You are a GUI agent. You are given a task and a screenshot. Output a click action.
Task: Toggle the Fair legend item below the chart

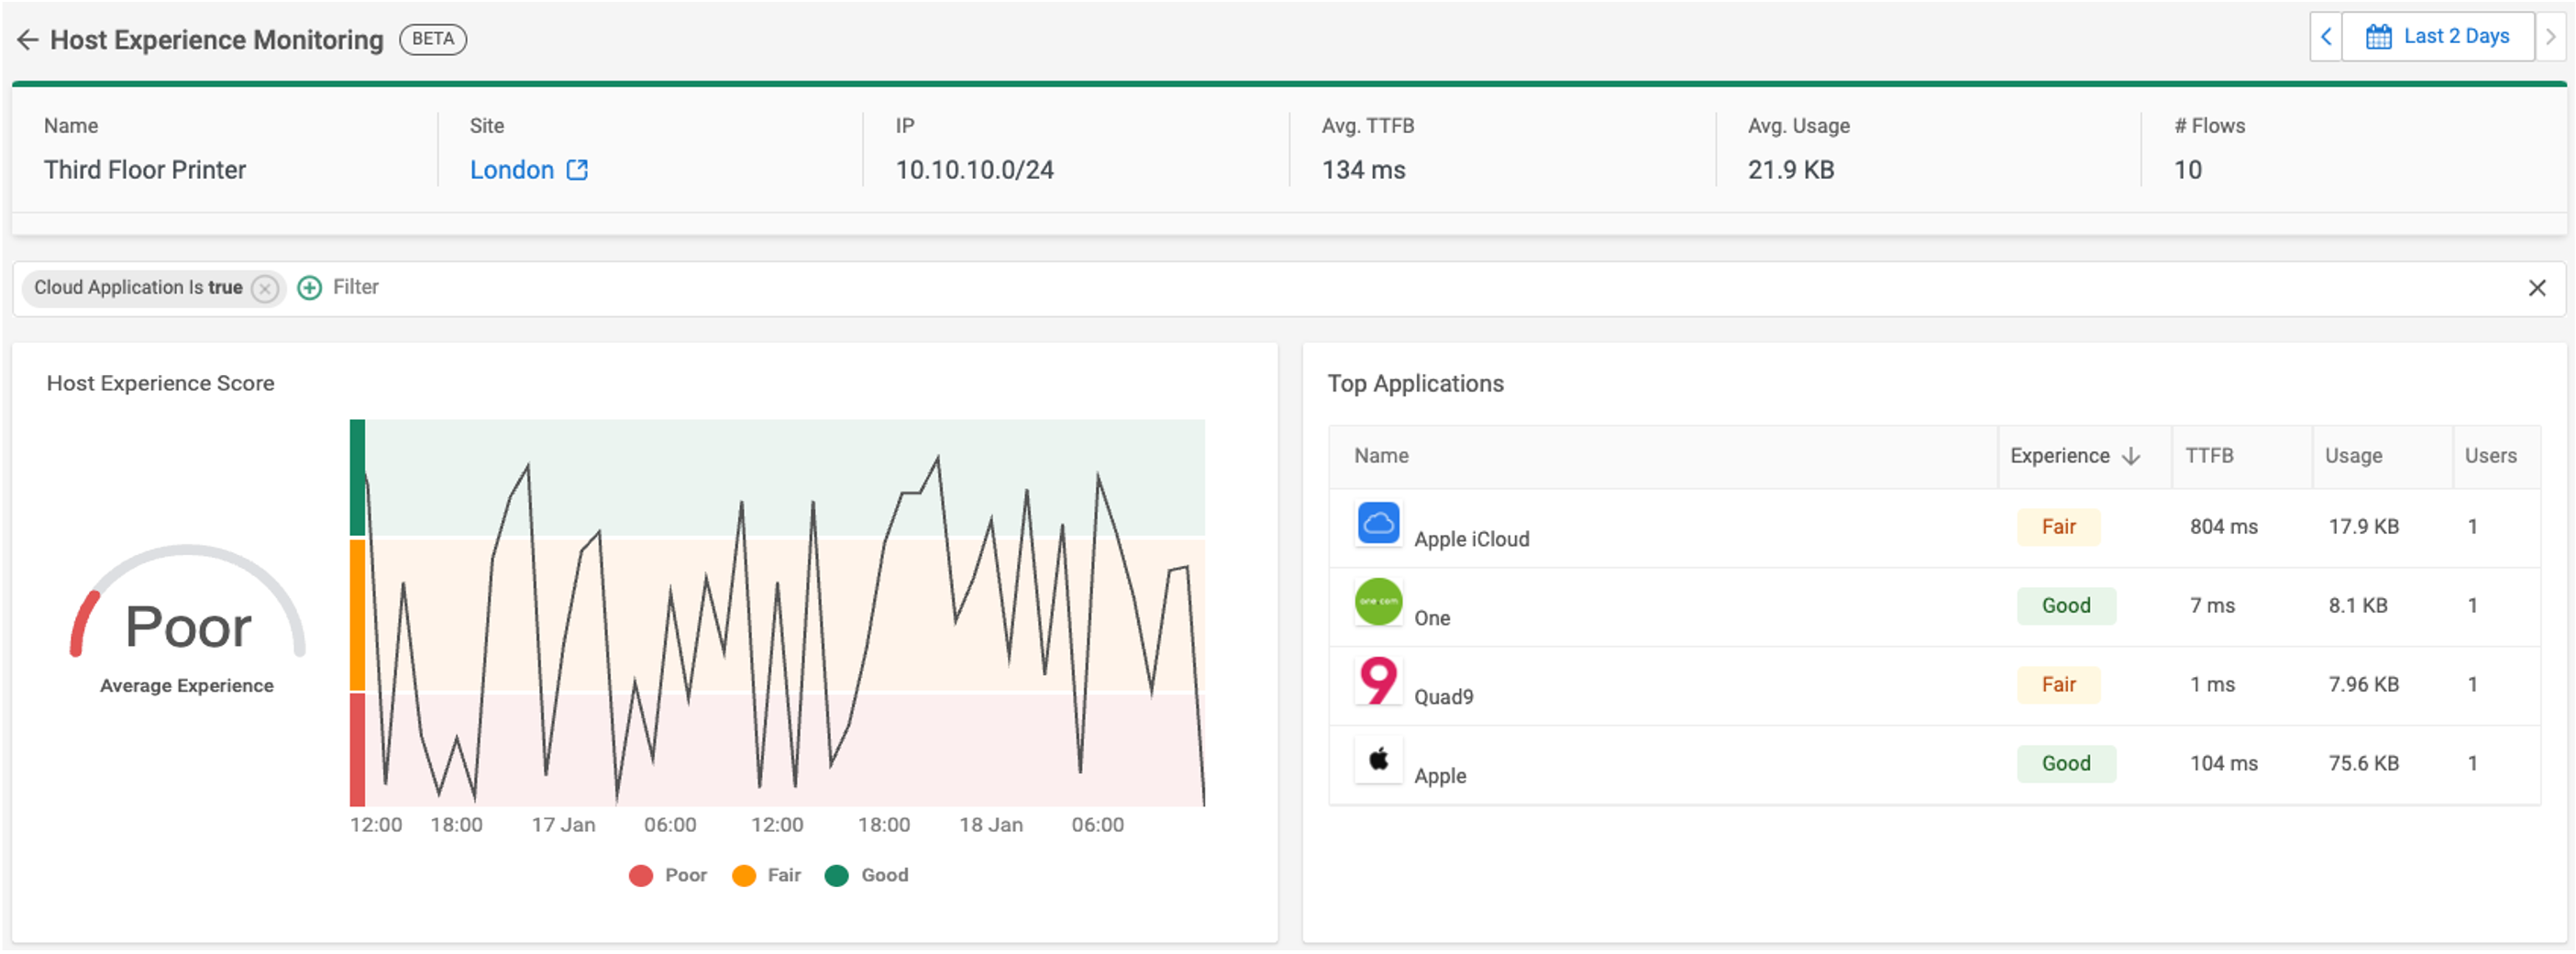(765, 875)
